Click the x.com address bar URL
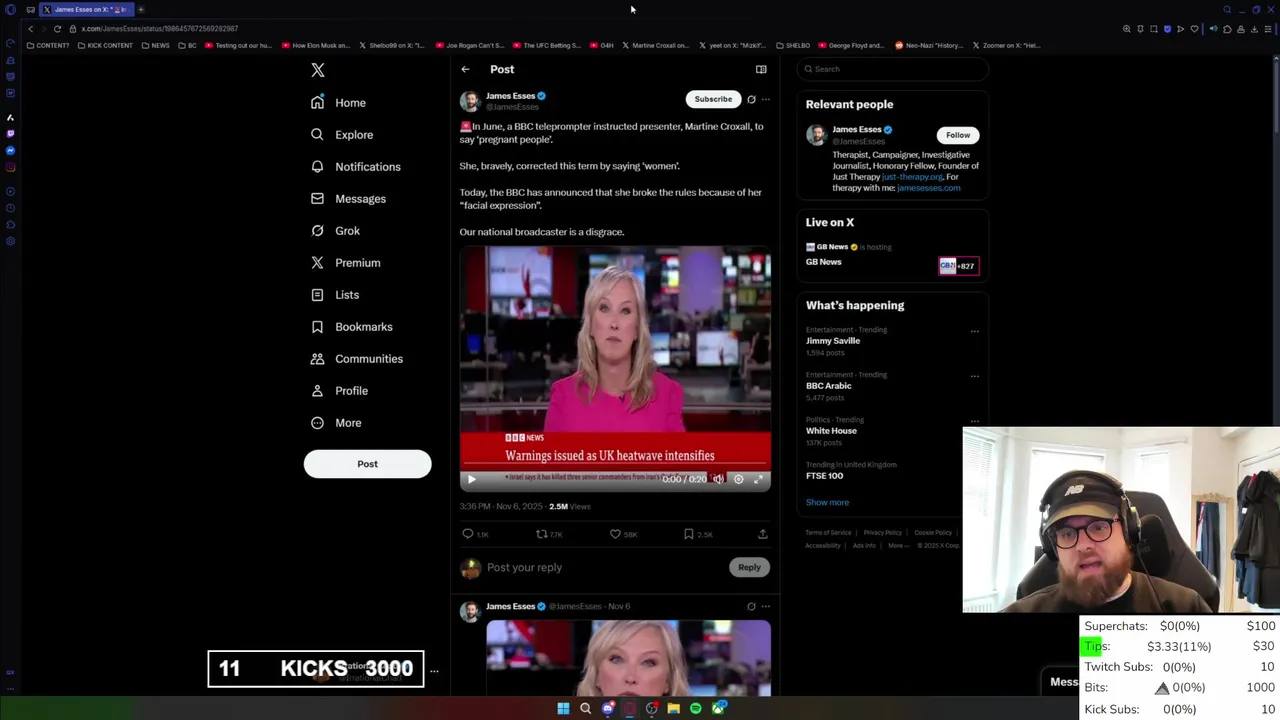The width and height of the screenshot is (1280, 720). click(160, 29)
